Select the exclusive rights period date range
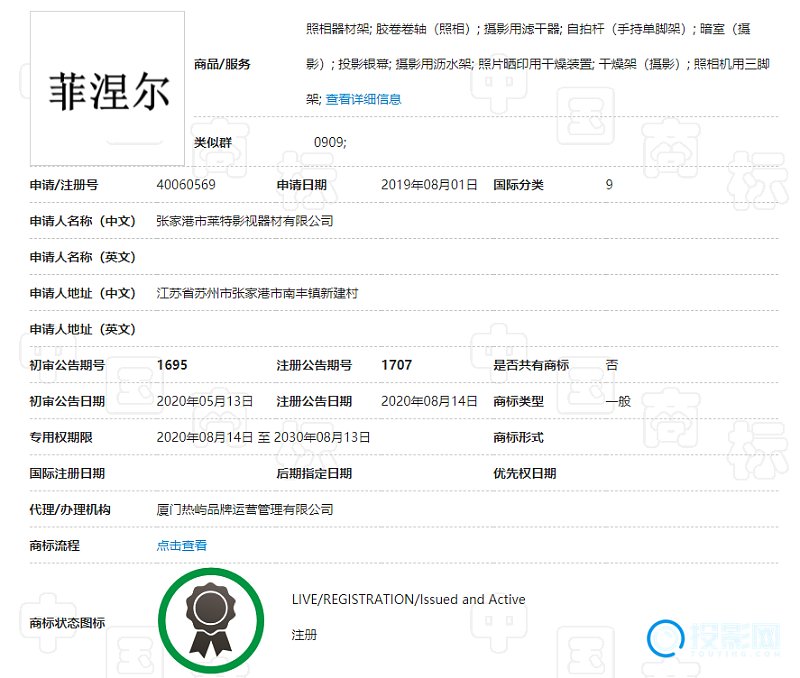The height and width of the screenshot is (678, 800). [x=263, y=438]
